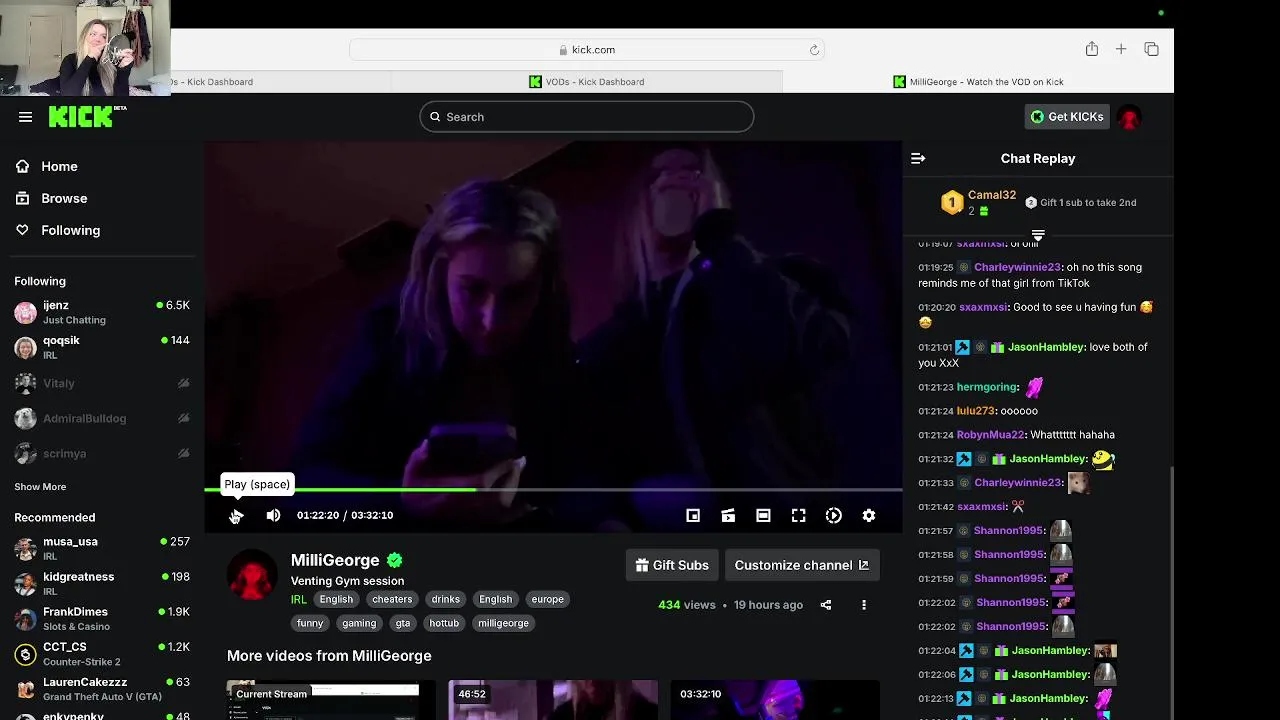
Task: Expand the gift leaderboard chevron
Action: click(x=1038, y=236)
